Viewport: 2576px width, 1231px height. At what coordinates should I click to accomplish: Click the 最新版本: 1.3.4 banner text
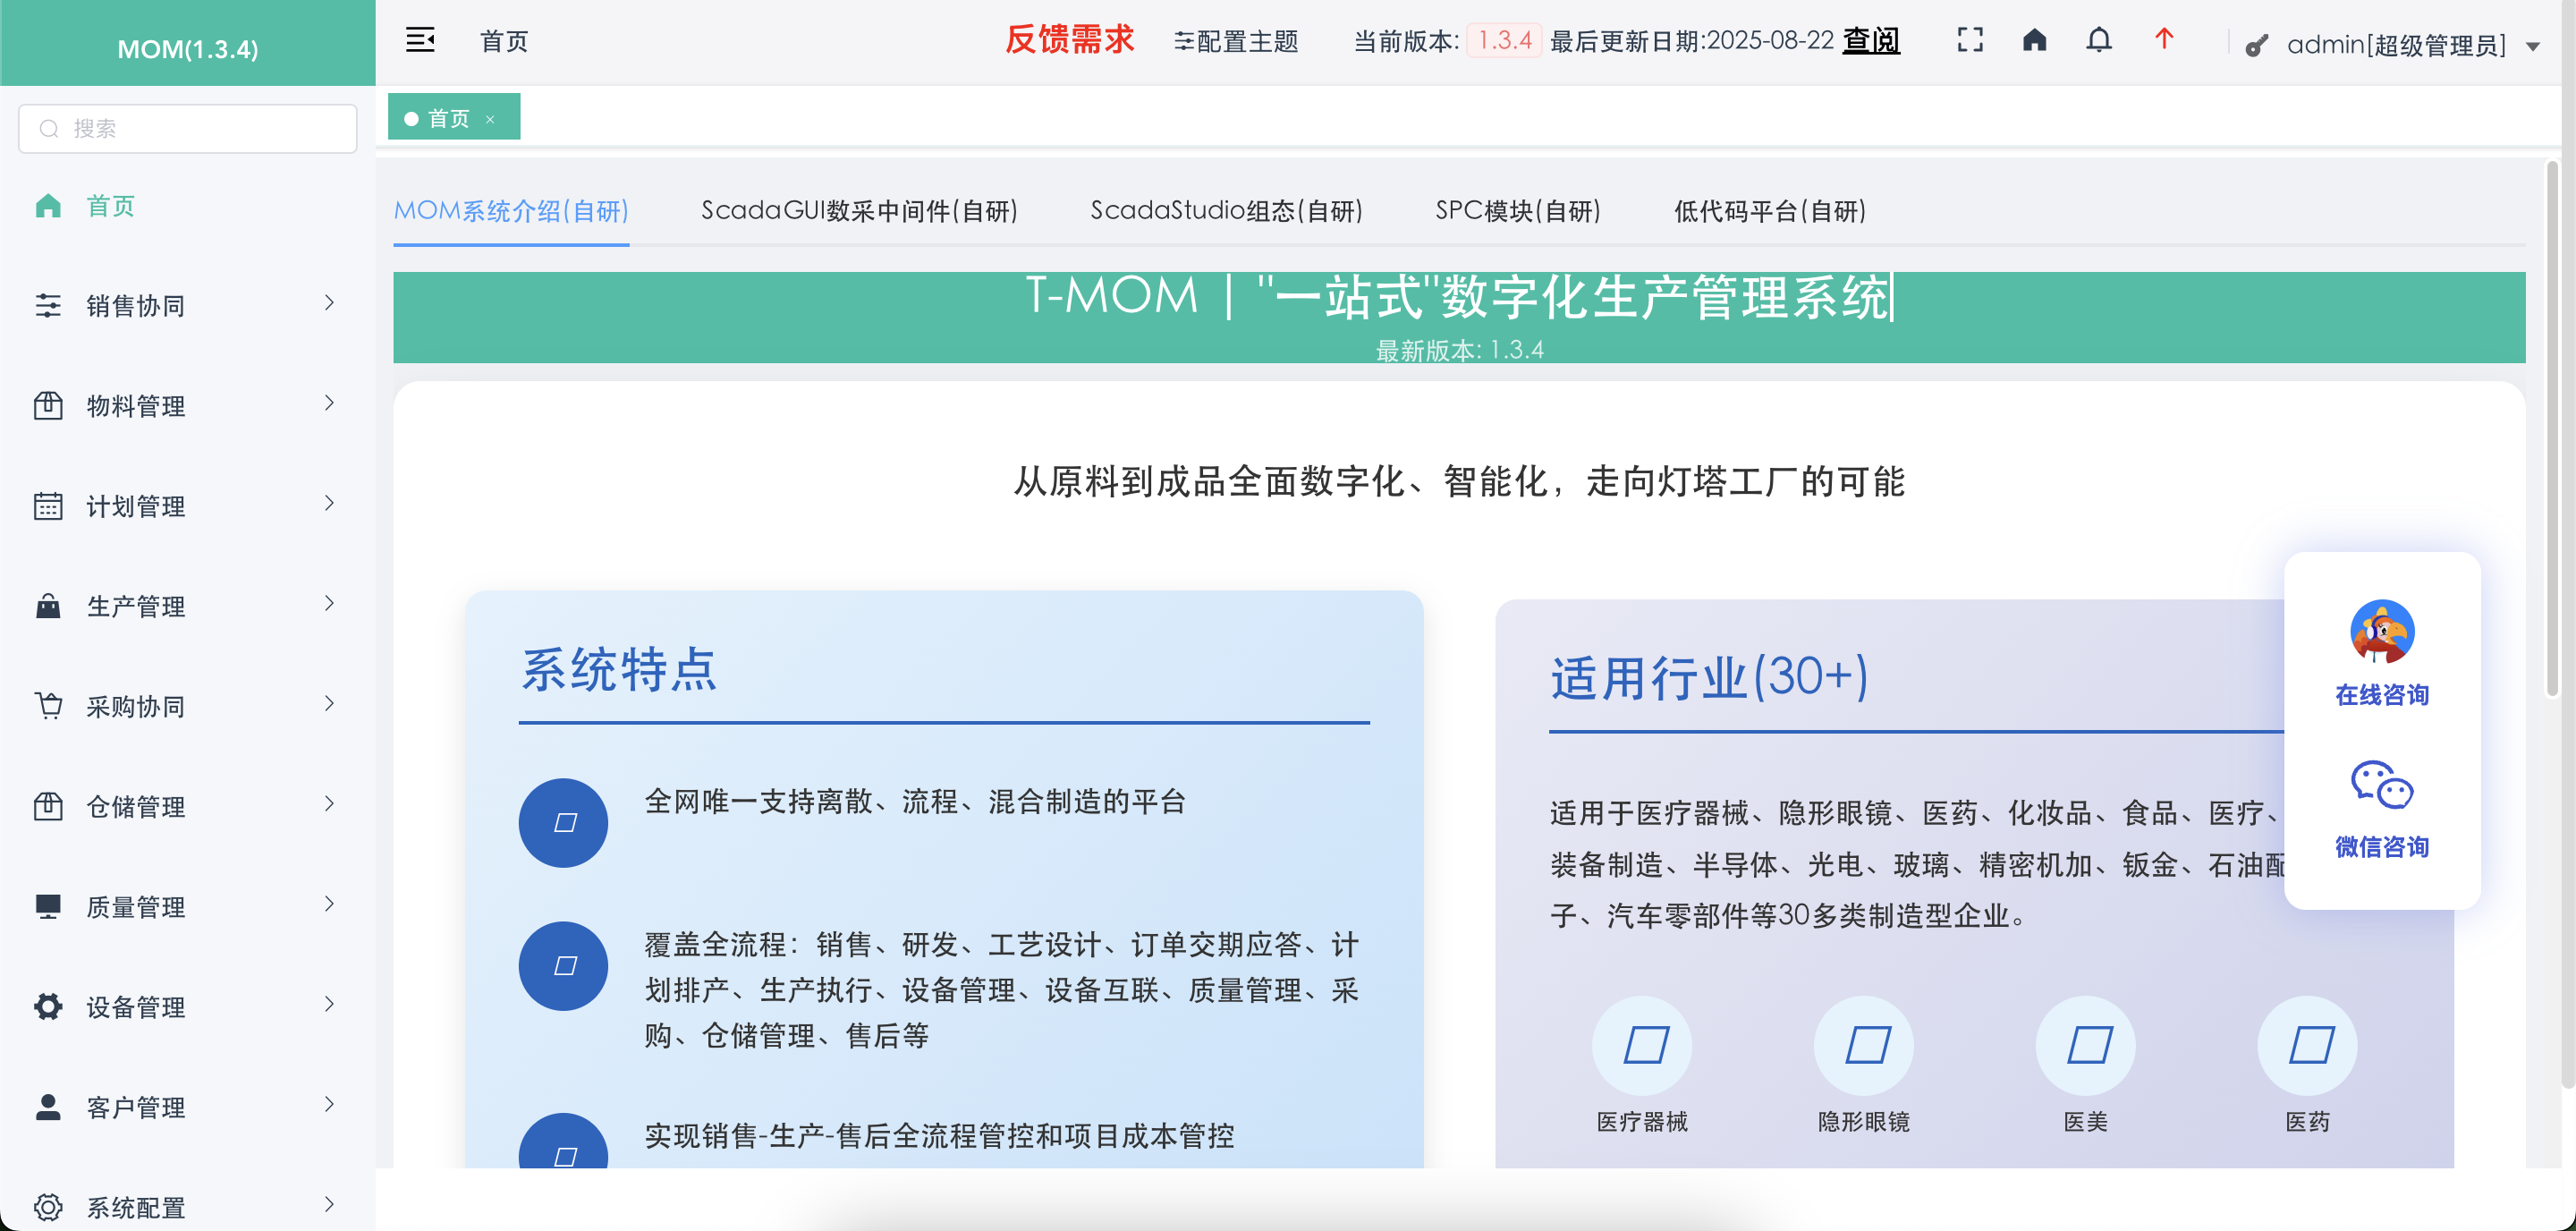tap(1459, 350)
